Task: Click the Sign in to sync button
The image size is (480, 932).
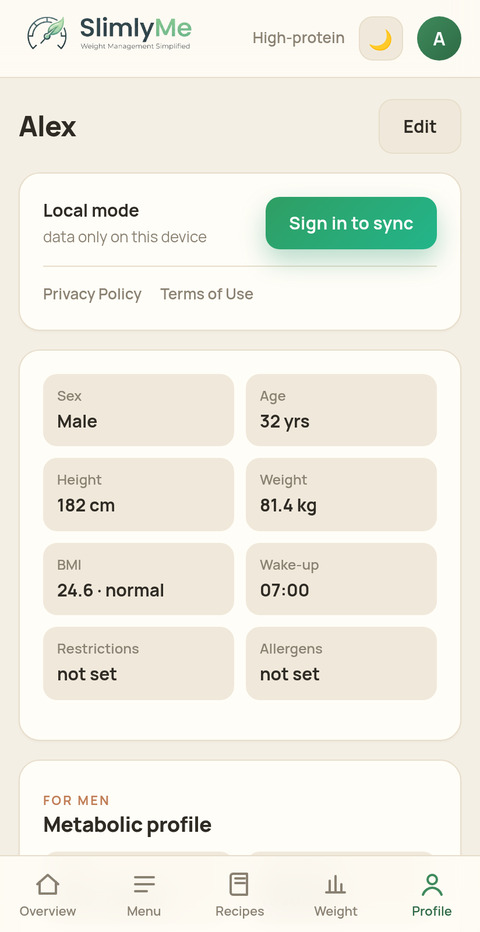Action: click(x=351, y=223)
